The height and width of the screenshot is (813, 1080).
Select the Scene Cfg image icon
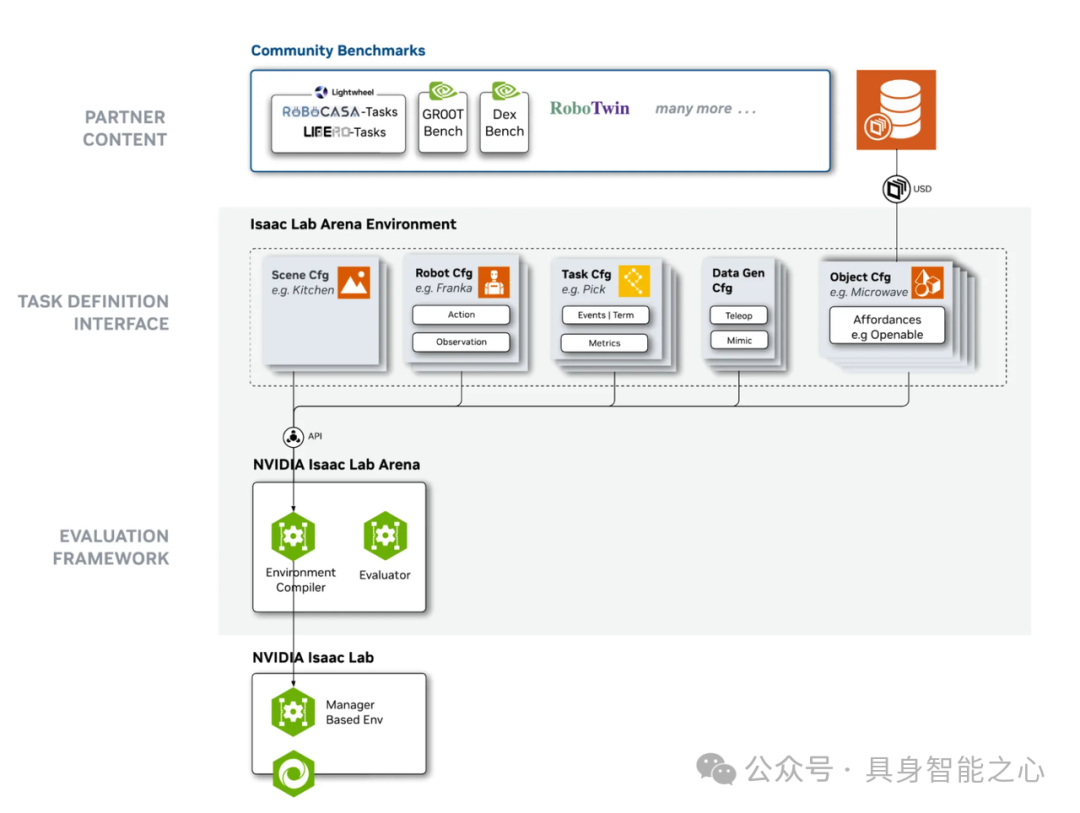click(x=353, y=282)
